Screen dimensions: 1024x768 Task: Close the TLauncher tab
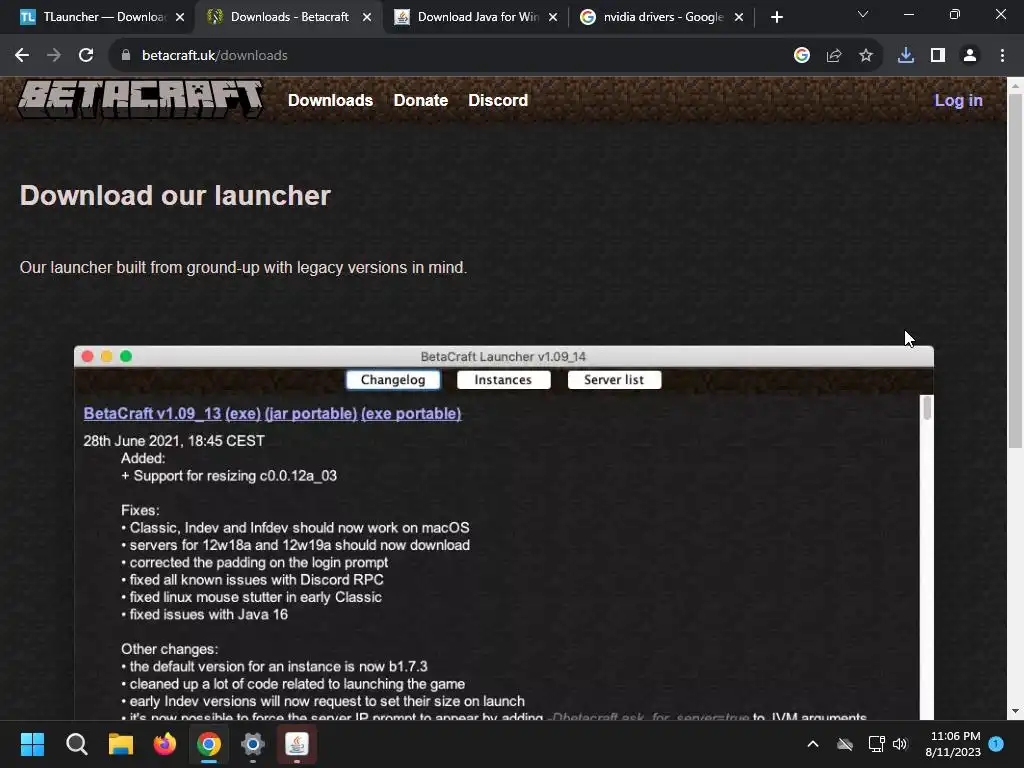point(180,17)
